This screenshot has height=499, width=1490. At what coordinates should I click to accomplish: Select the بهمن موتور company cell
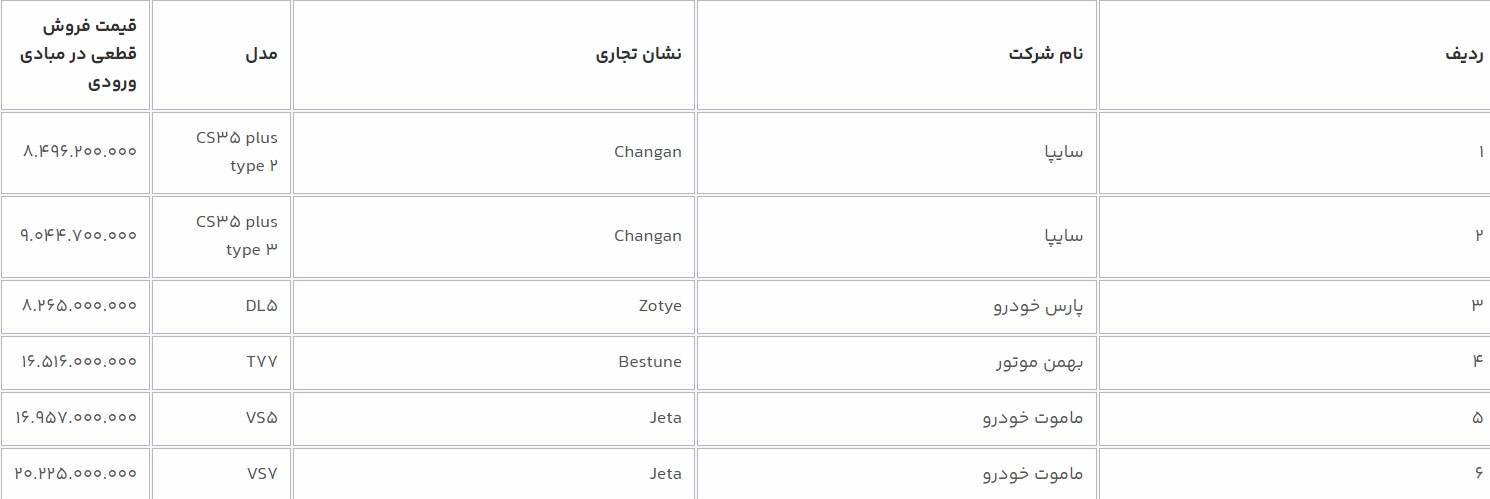click(1039, 362)
